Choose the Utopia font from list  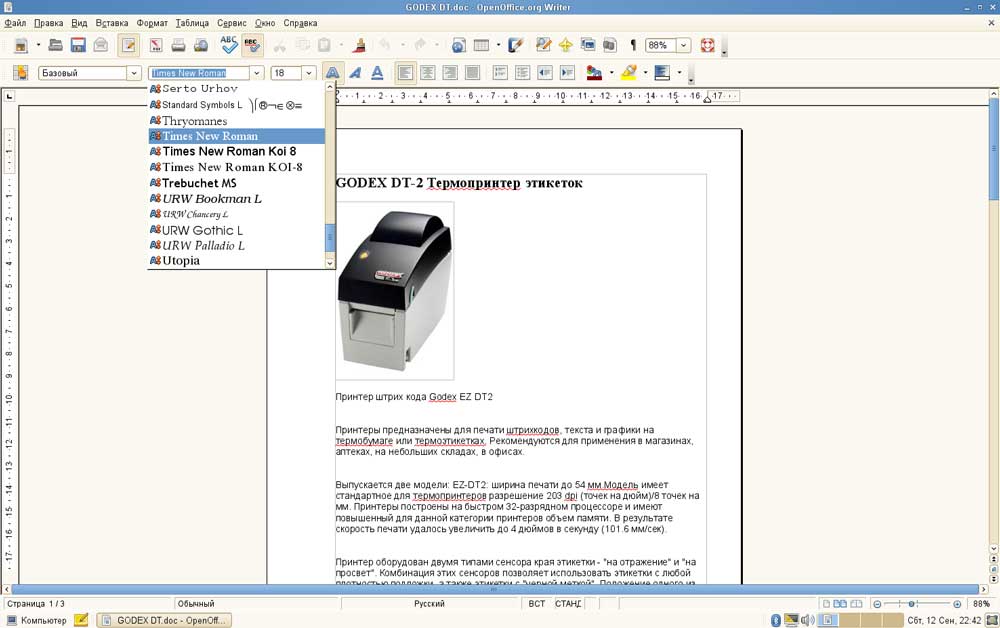181,261
